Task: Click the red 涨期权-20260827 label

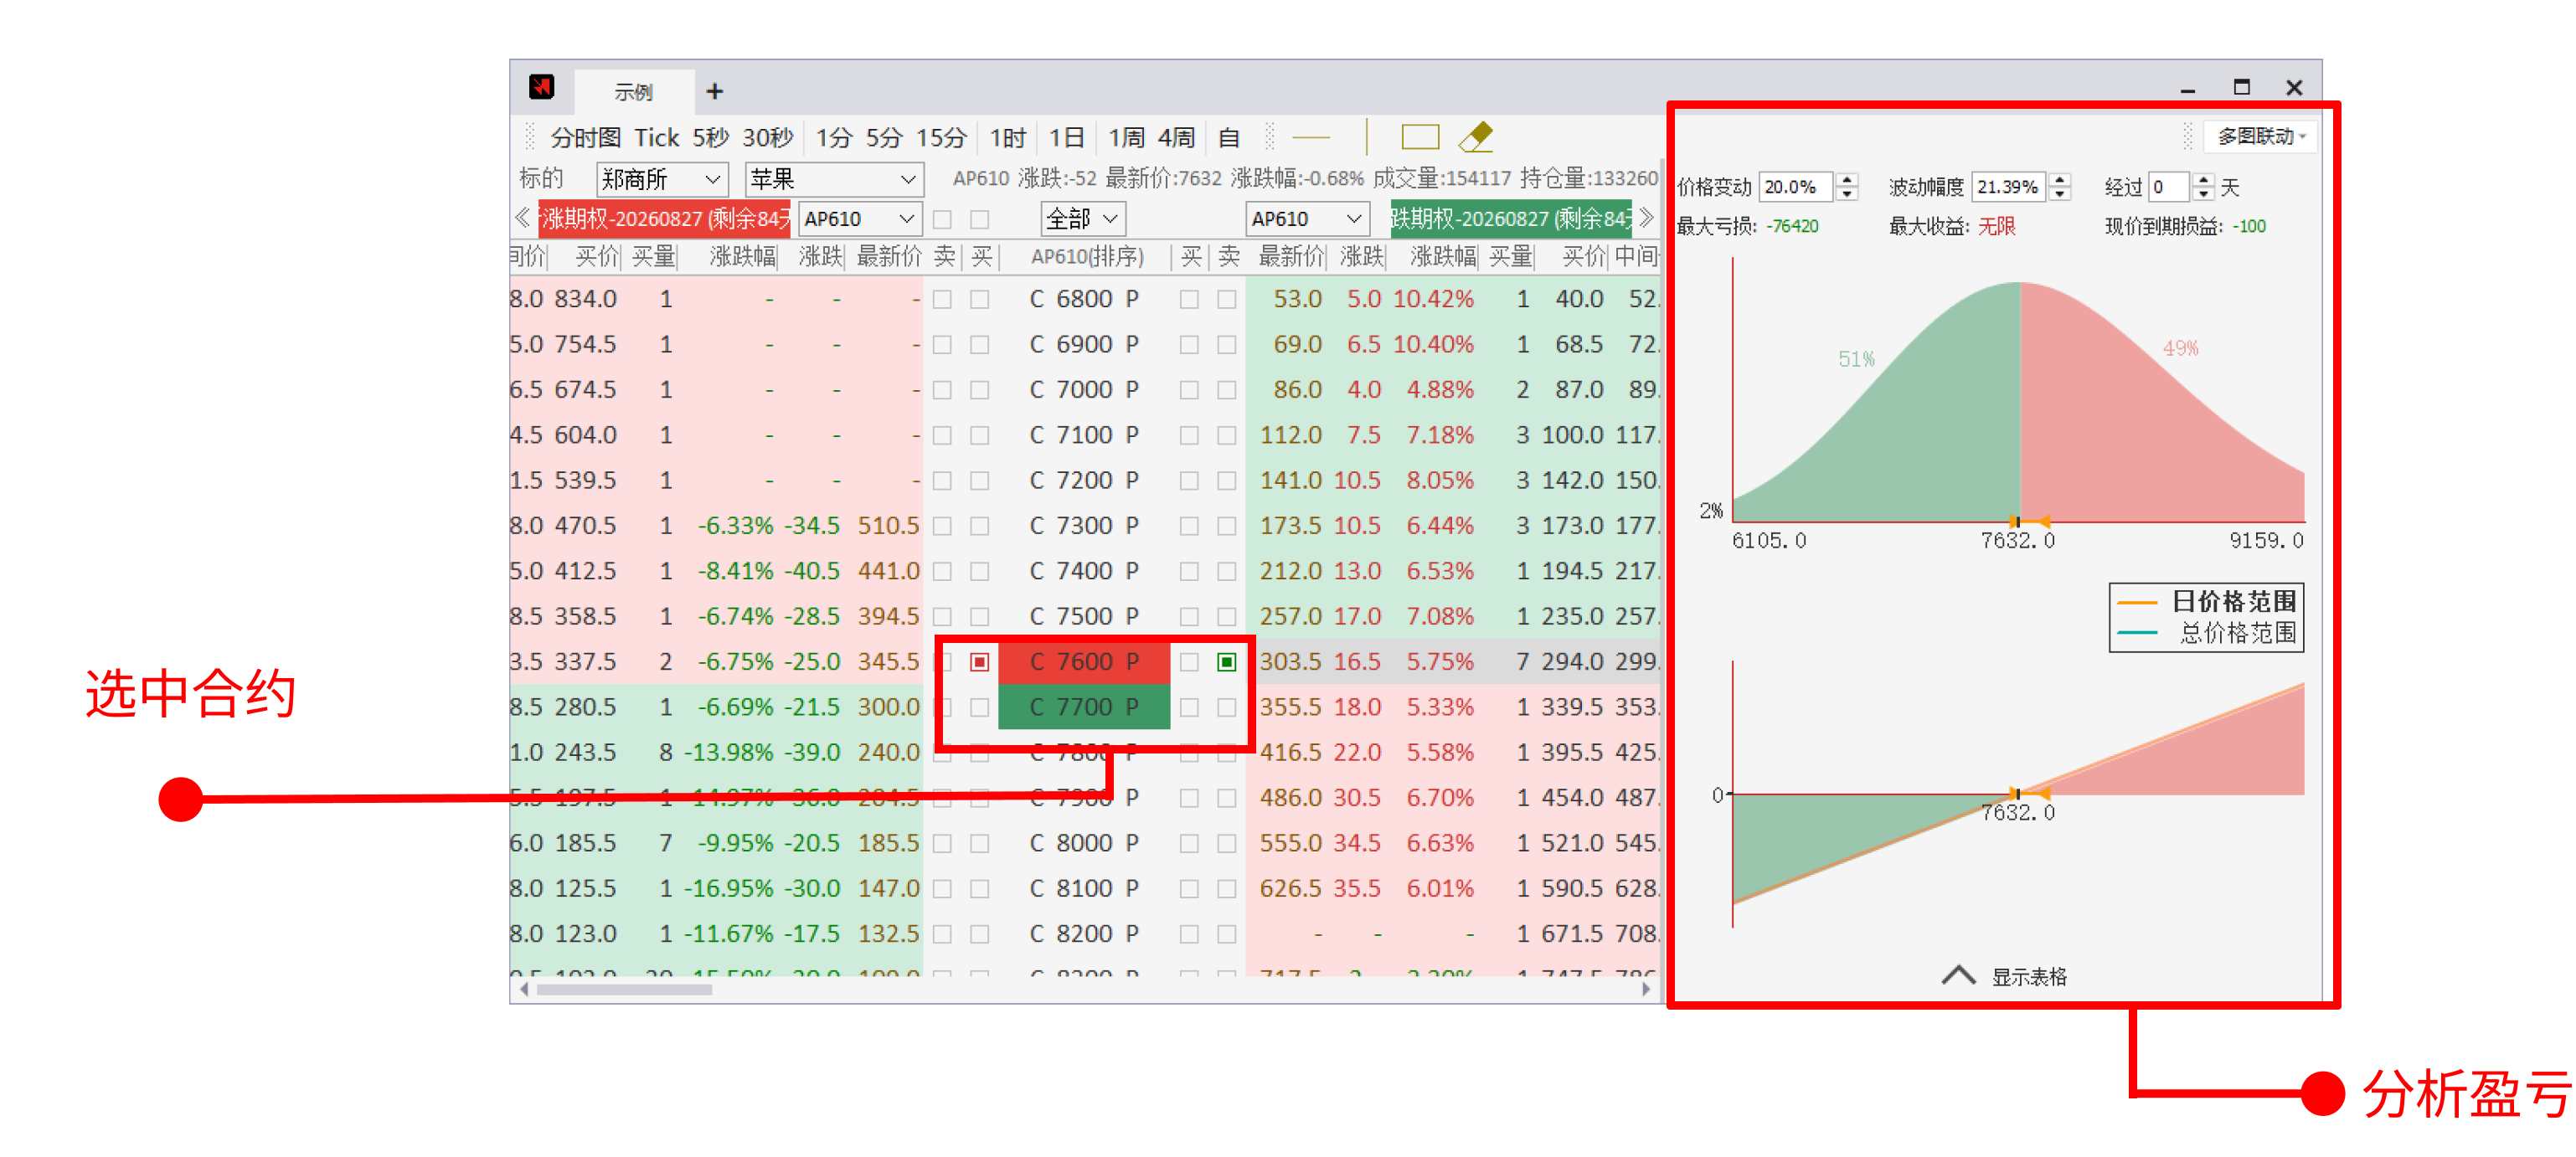Action: (665, 218)
